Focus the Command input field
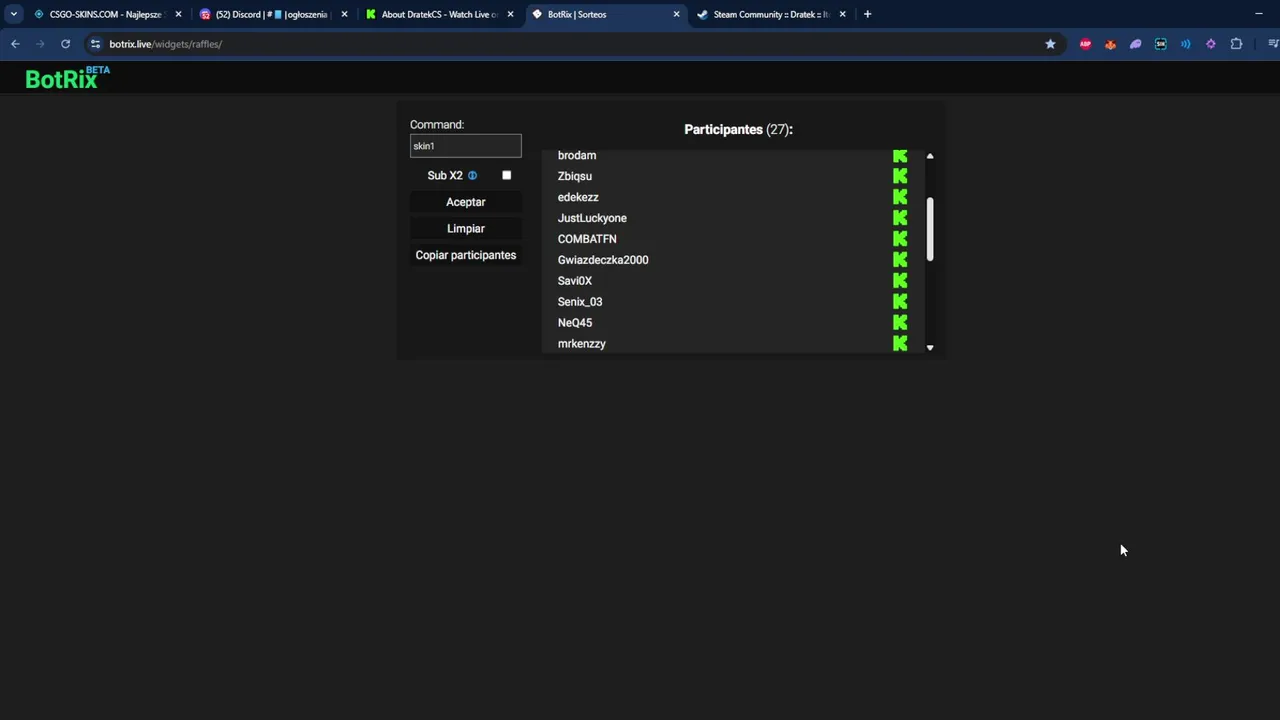This screenshot has width=1280, height=720. (x=466, y=146)
